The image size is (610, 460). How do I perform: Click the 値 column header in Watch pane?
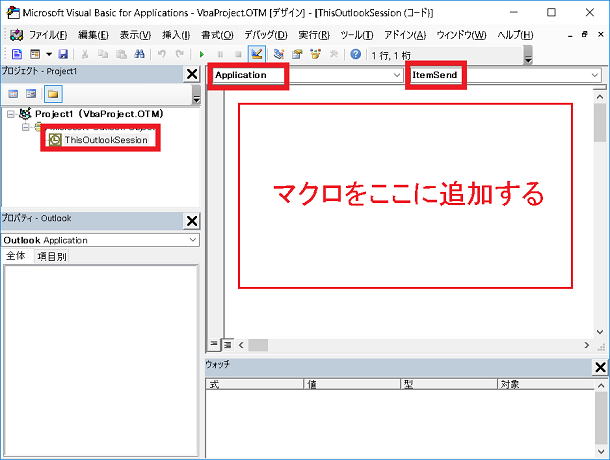[x=352, y=385]
